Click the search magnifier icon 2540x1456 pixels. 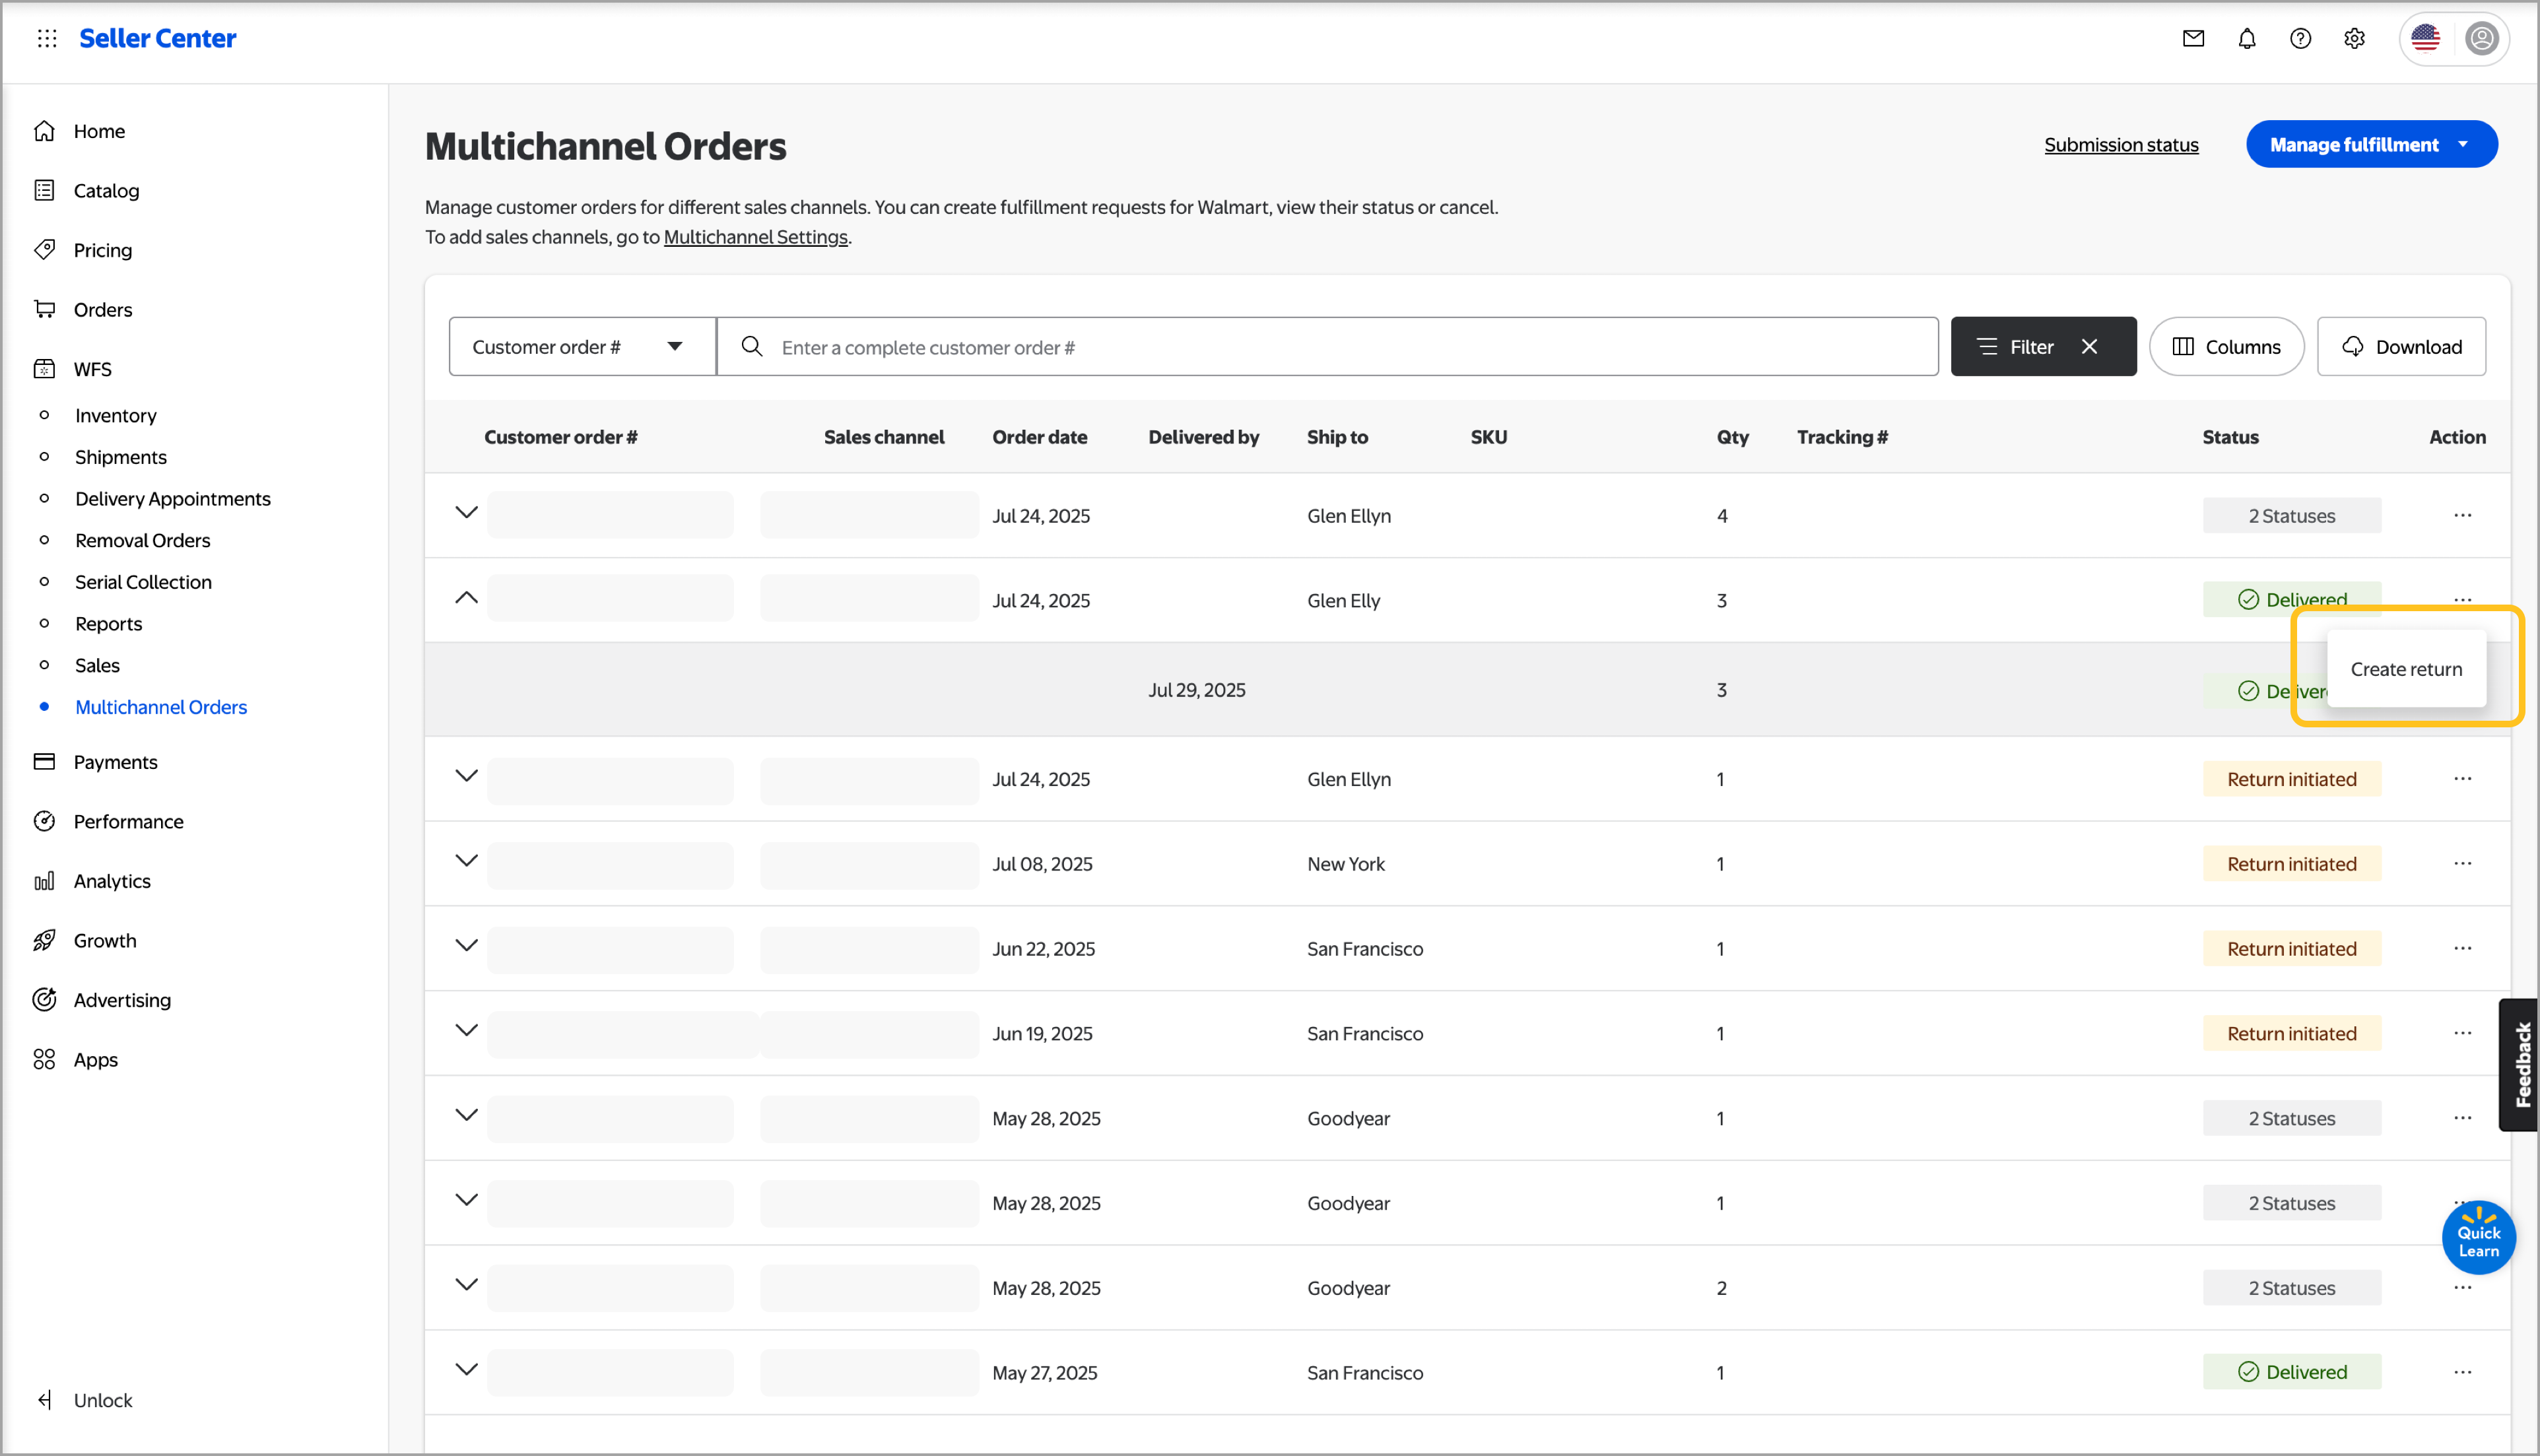tap(752, 346)
